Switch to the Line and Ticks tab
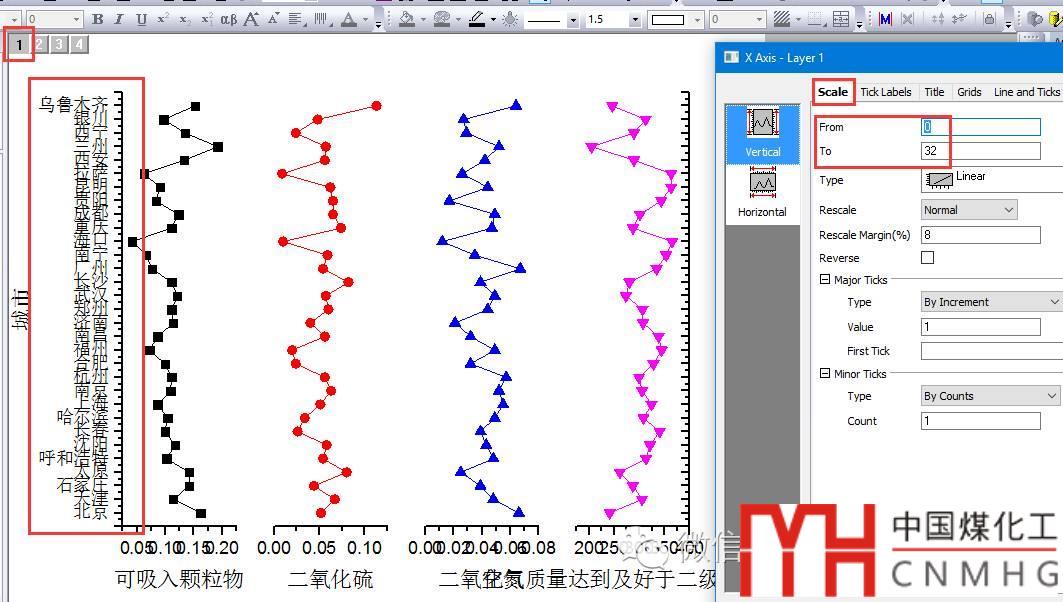The height and width of the screenshot is (602, 1063). pyautogui.click(x=1026, y=92)
